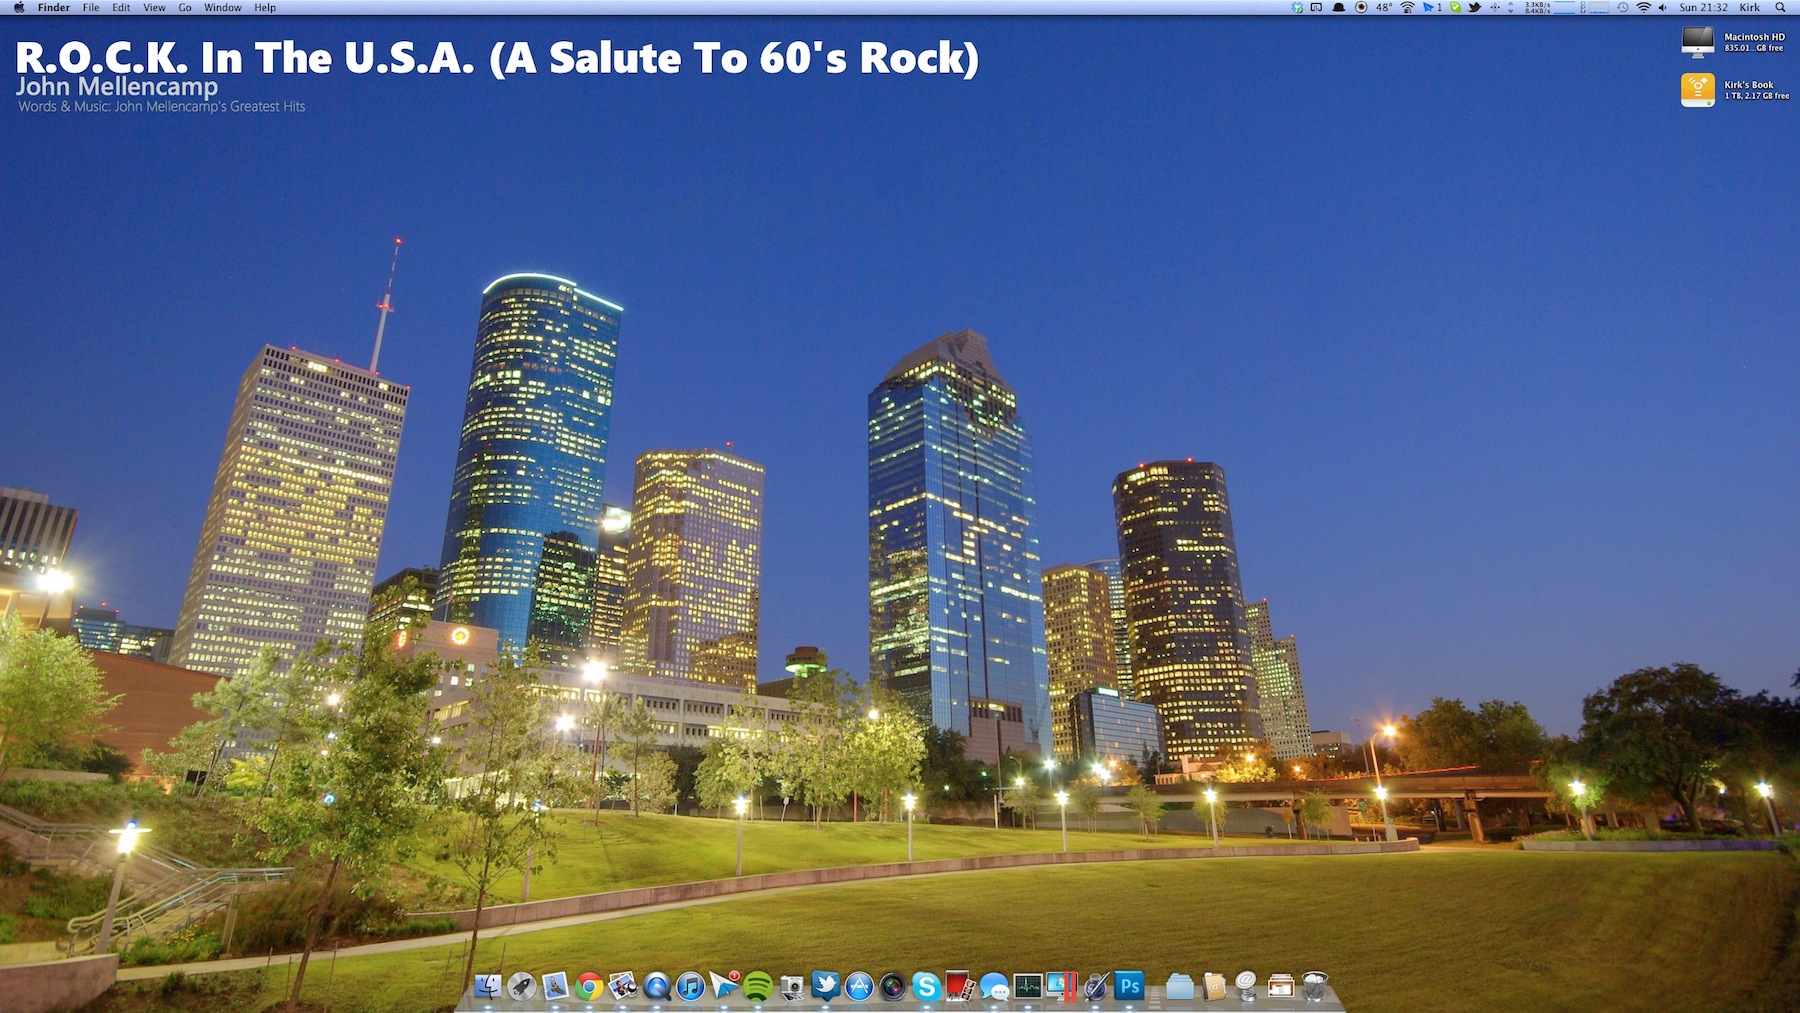The height and width of the screenshot is (1013, 1800).
Task: Open the volume speaker menu
Action: pos(1663,7)
